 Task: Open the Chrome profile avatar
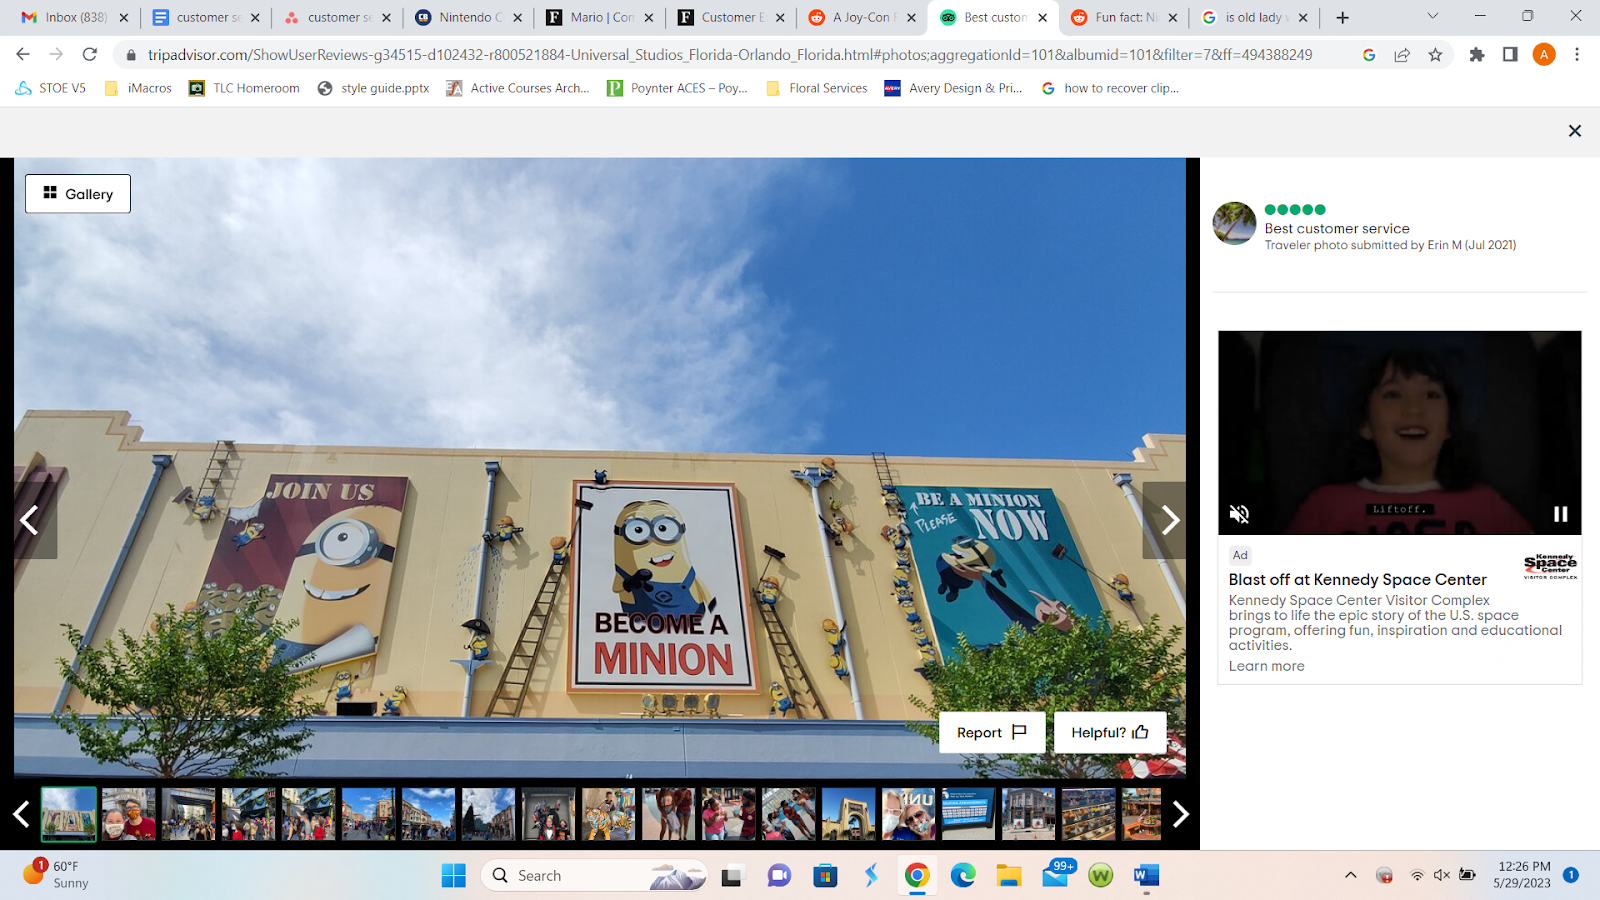click(x=1544, y=55)
